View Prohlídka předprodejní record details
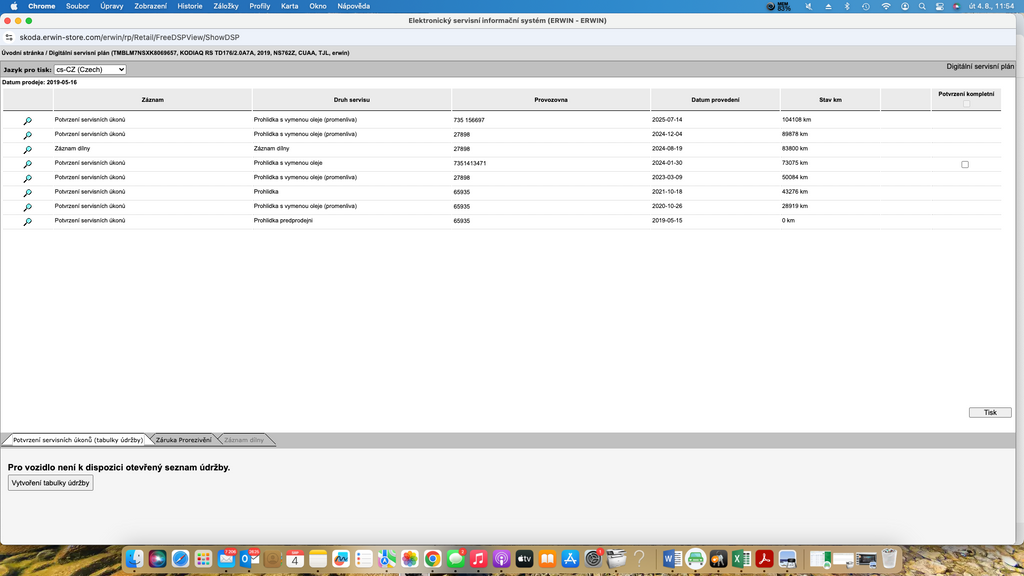This screenshot has width=1024, height=576. click(x=27, y=221)
